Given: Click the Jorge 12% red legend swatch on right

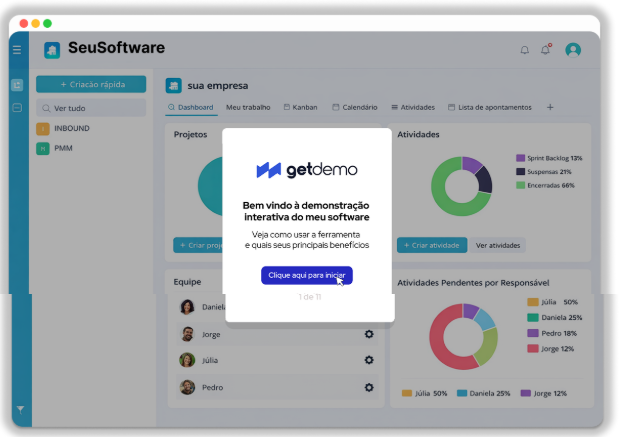Looking at the screenshot, I should click(x=533, y=349).
